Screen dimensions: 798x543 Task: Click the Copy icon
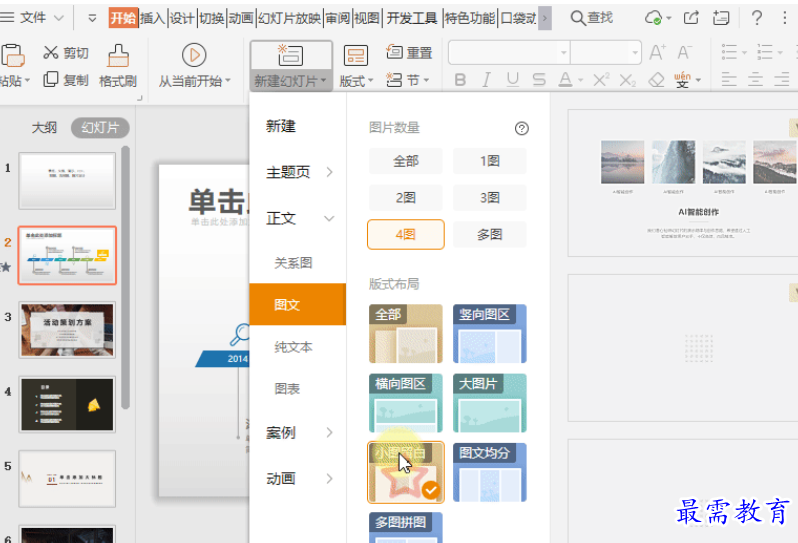(x=51, y=79)
